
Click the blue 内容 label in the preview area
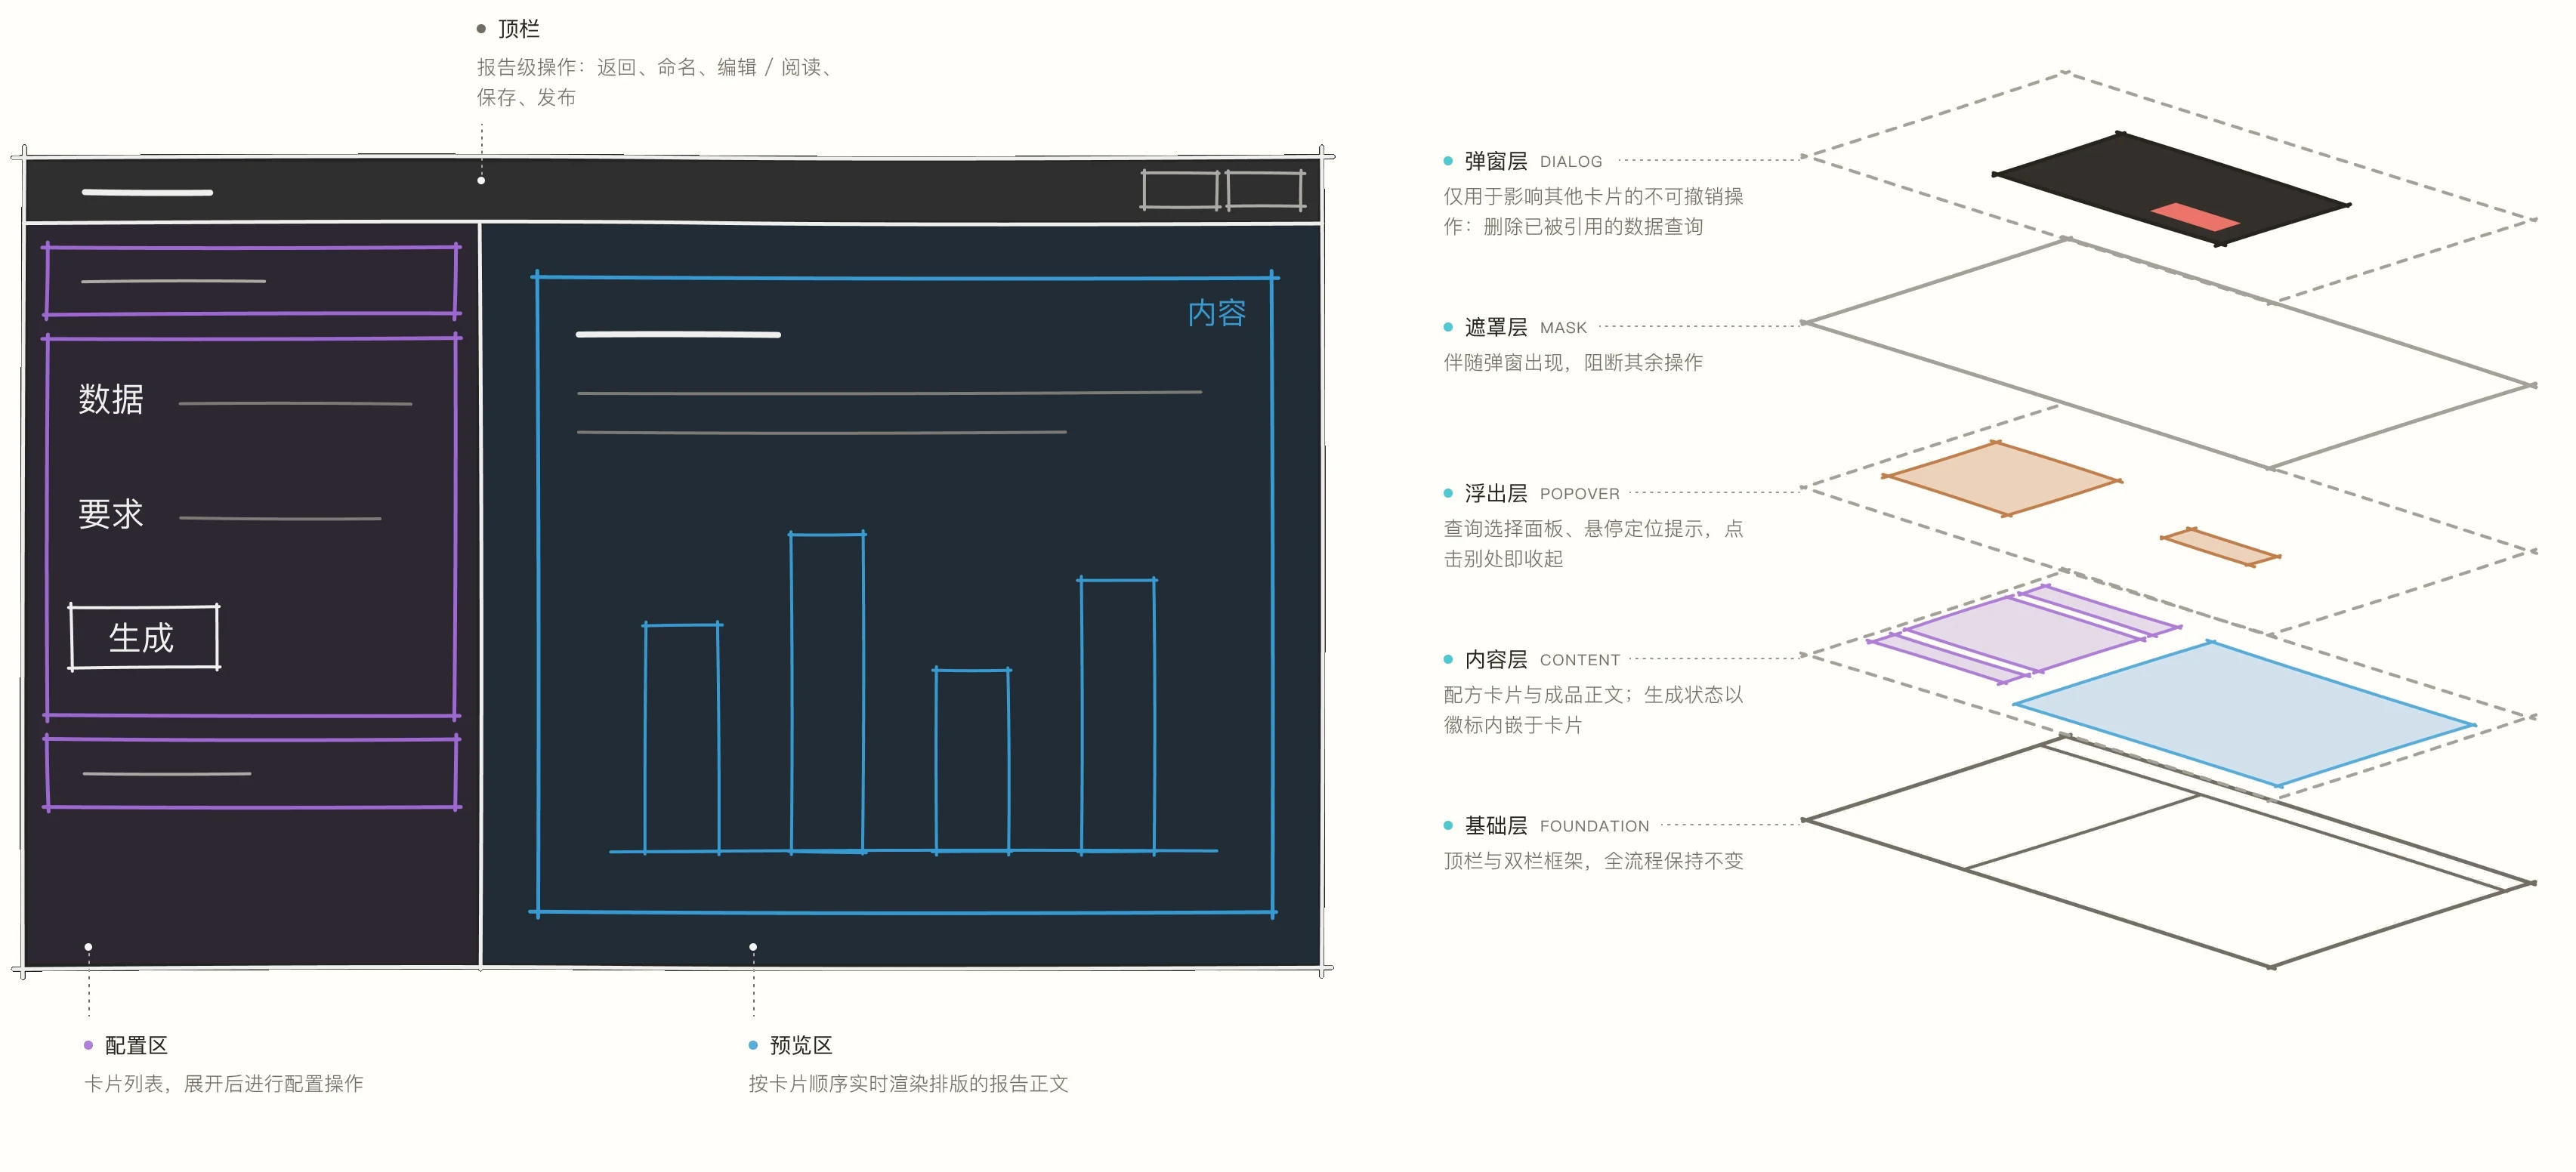point(1217,313)
